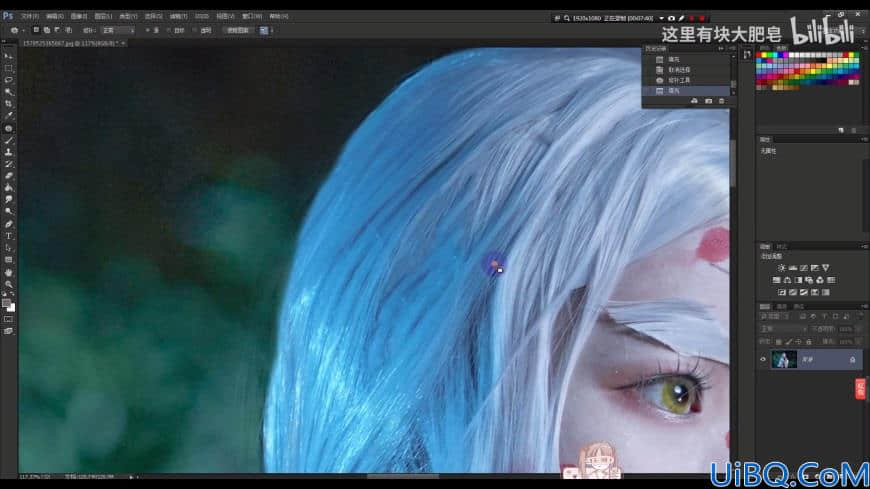Add a Curves adjustment
The height and width of the screenshot is (489, 870).
[x=803, y=268]
